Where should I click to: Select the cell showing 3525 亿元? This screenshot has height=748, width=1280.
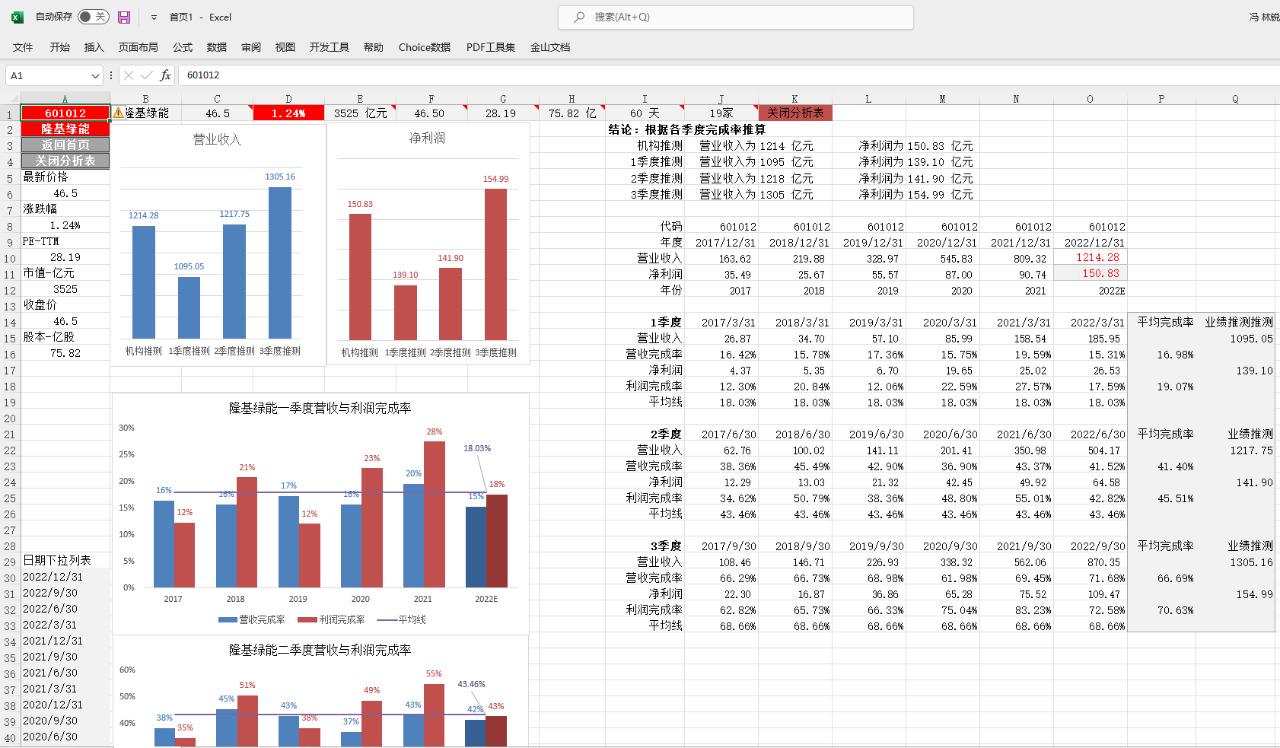click(x=361, y=113)
